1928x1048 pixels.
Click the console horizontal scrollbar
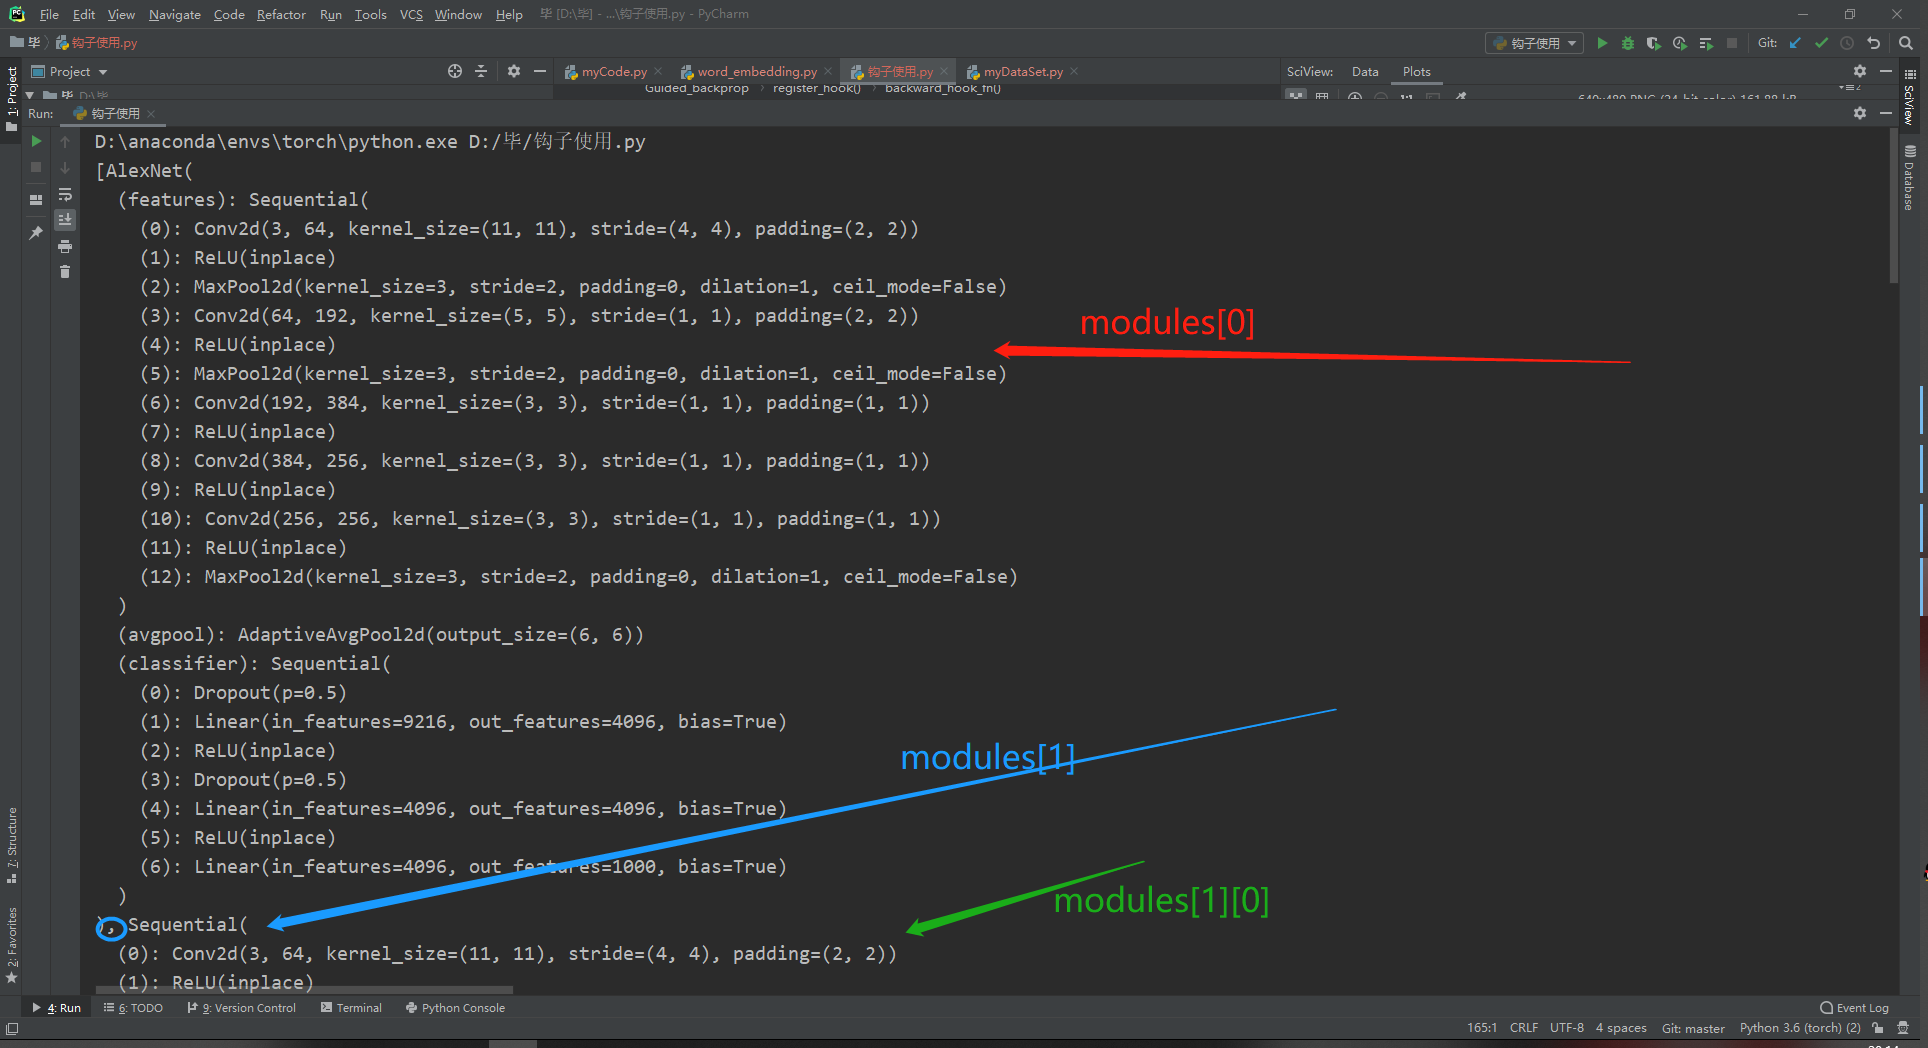pyautogui.click(x=305, y=990)
